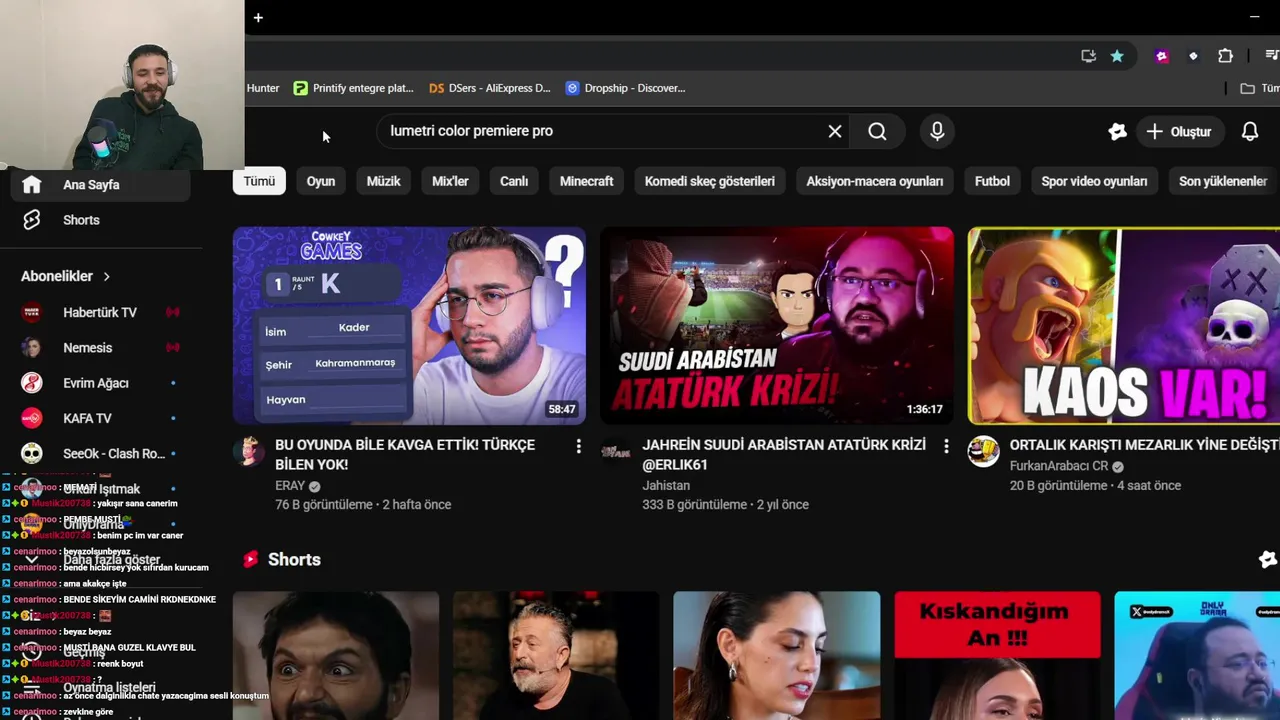
Task: Open the KAFA TV subscription
Action: 100,418
